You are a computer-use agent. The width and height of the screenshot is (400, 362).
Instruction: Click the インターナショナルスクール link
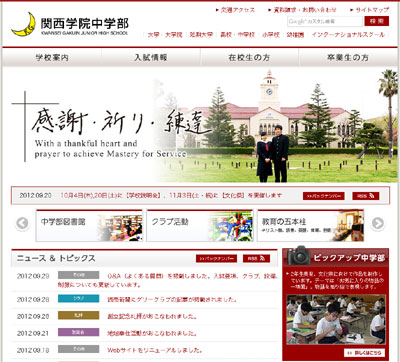pos(348,35)
